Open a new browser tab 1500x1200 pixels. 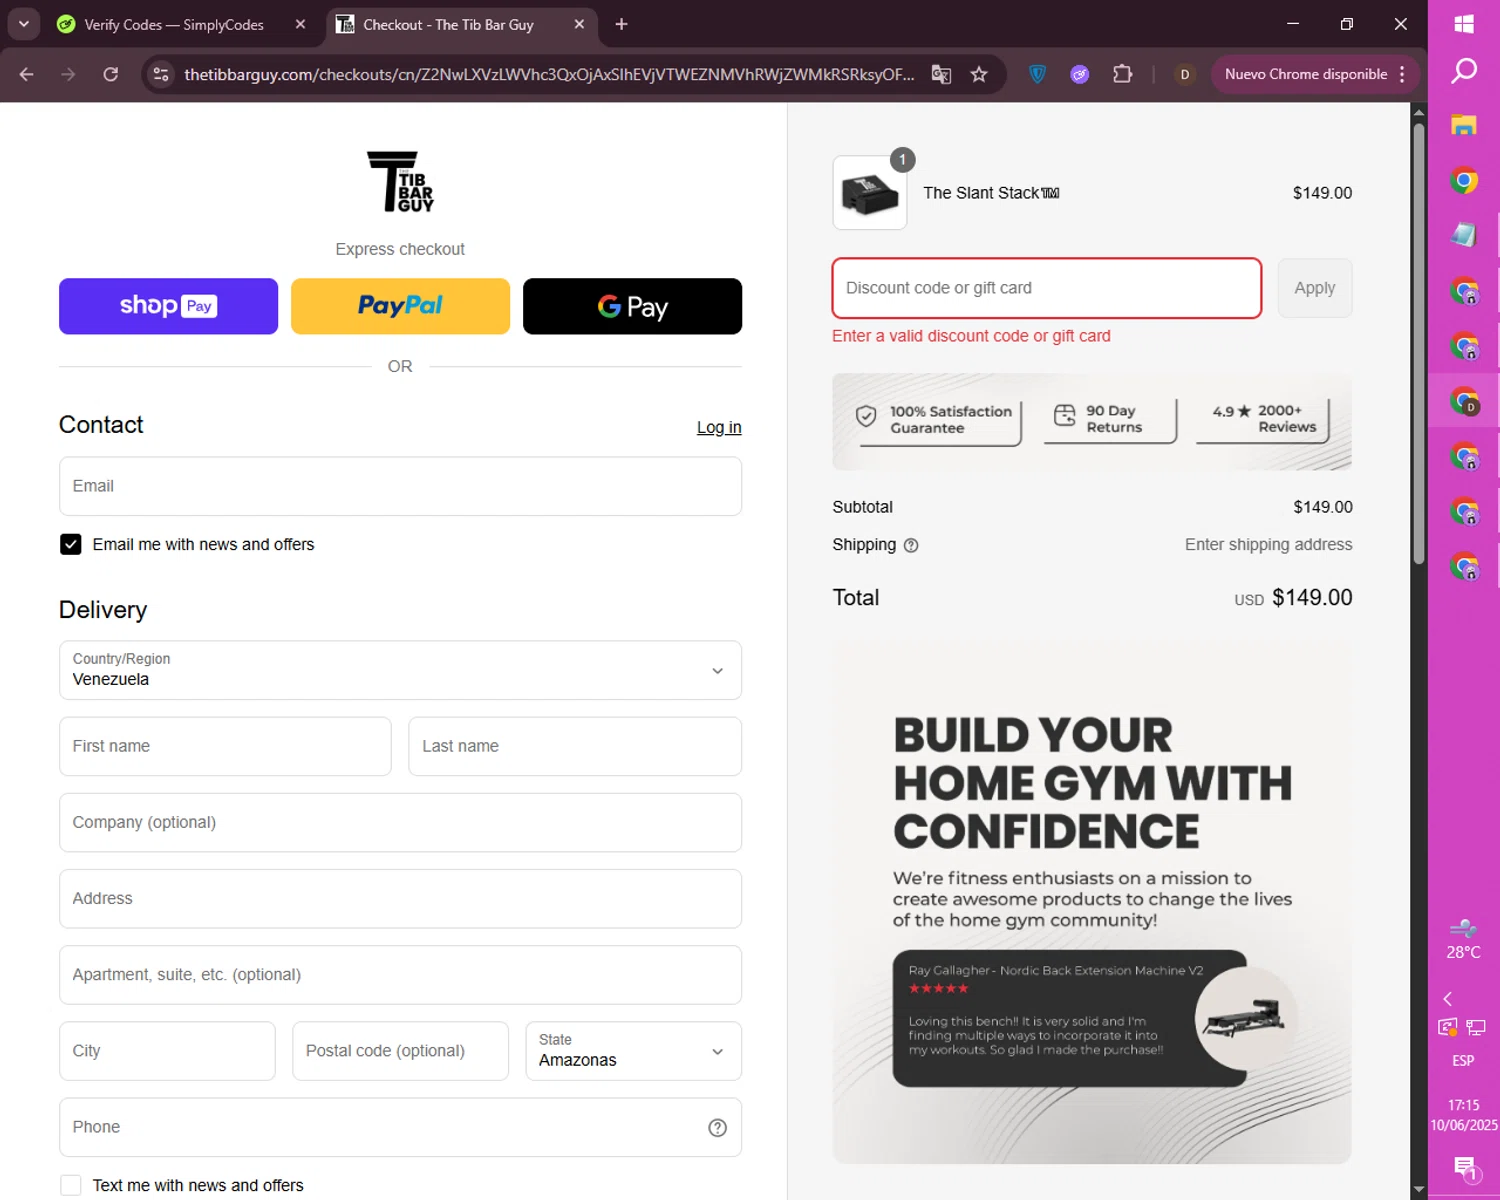click(x=621, y=24)
